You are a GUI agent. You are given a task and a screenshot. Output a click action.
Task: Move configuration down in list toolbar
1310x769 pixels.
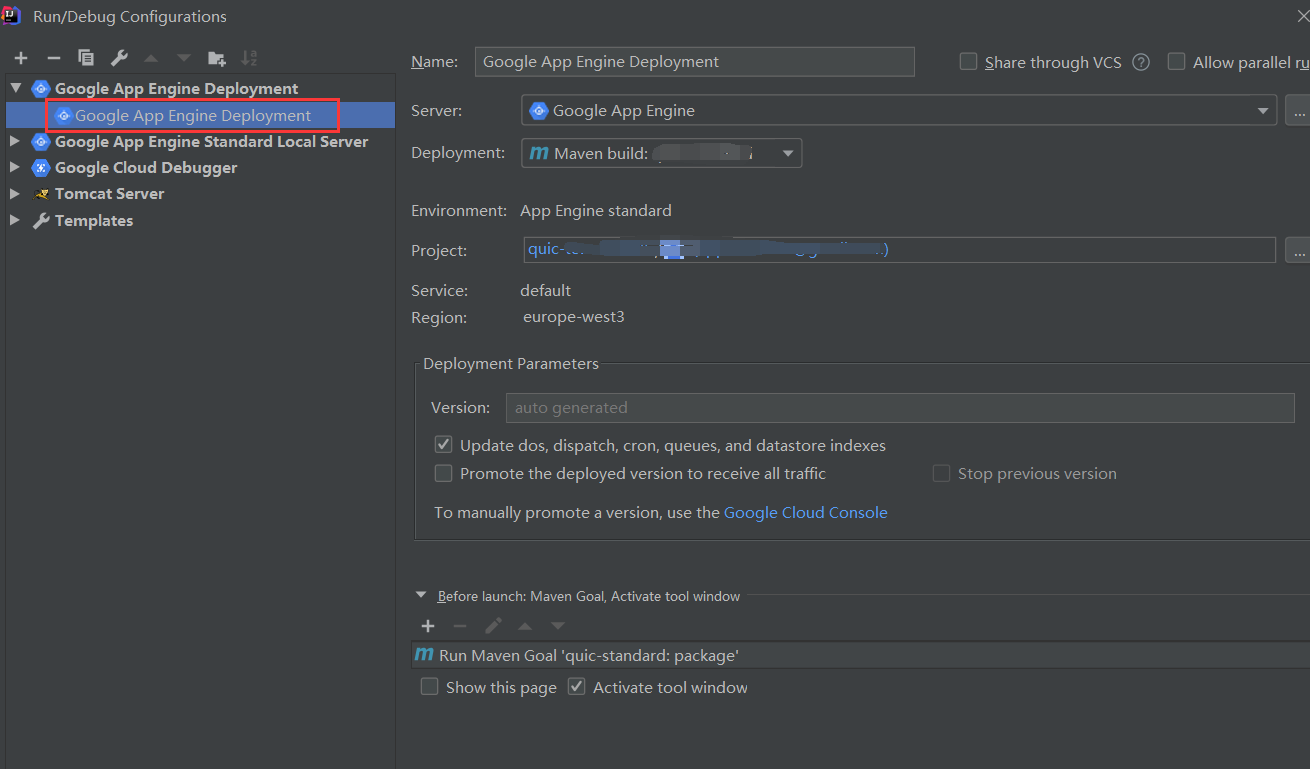[x=184, y=58]
